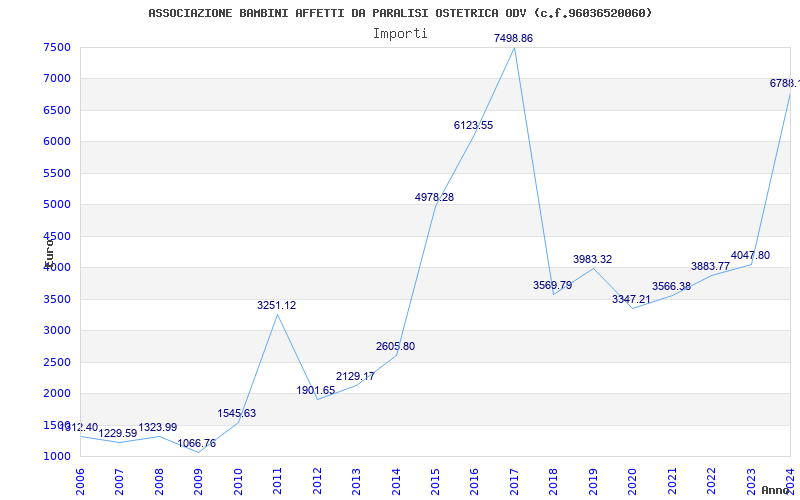Click y-axis value 2000

point(57,393)
